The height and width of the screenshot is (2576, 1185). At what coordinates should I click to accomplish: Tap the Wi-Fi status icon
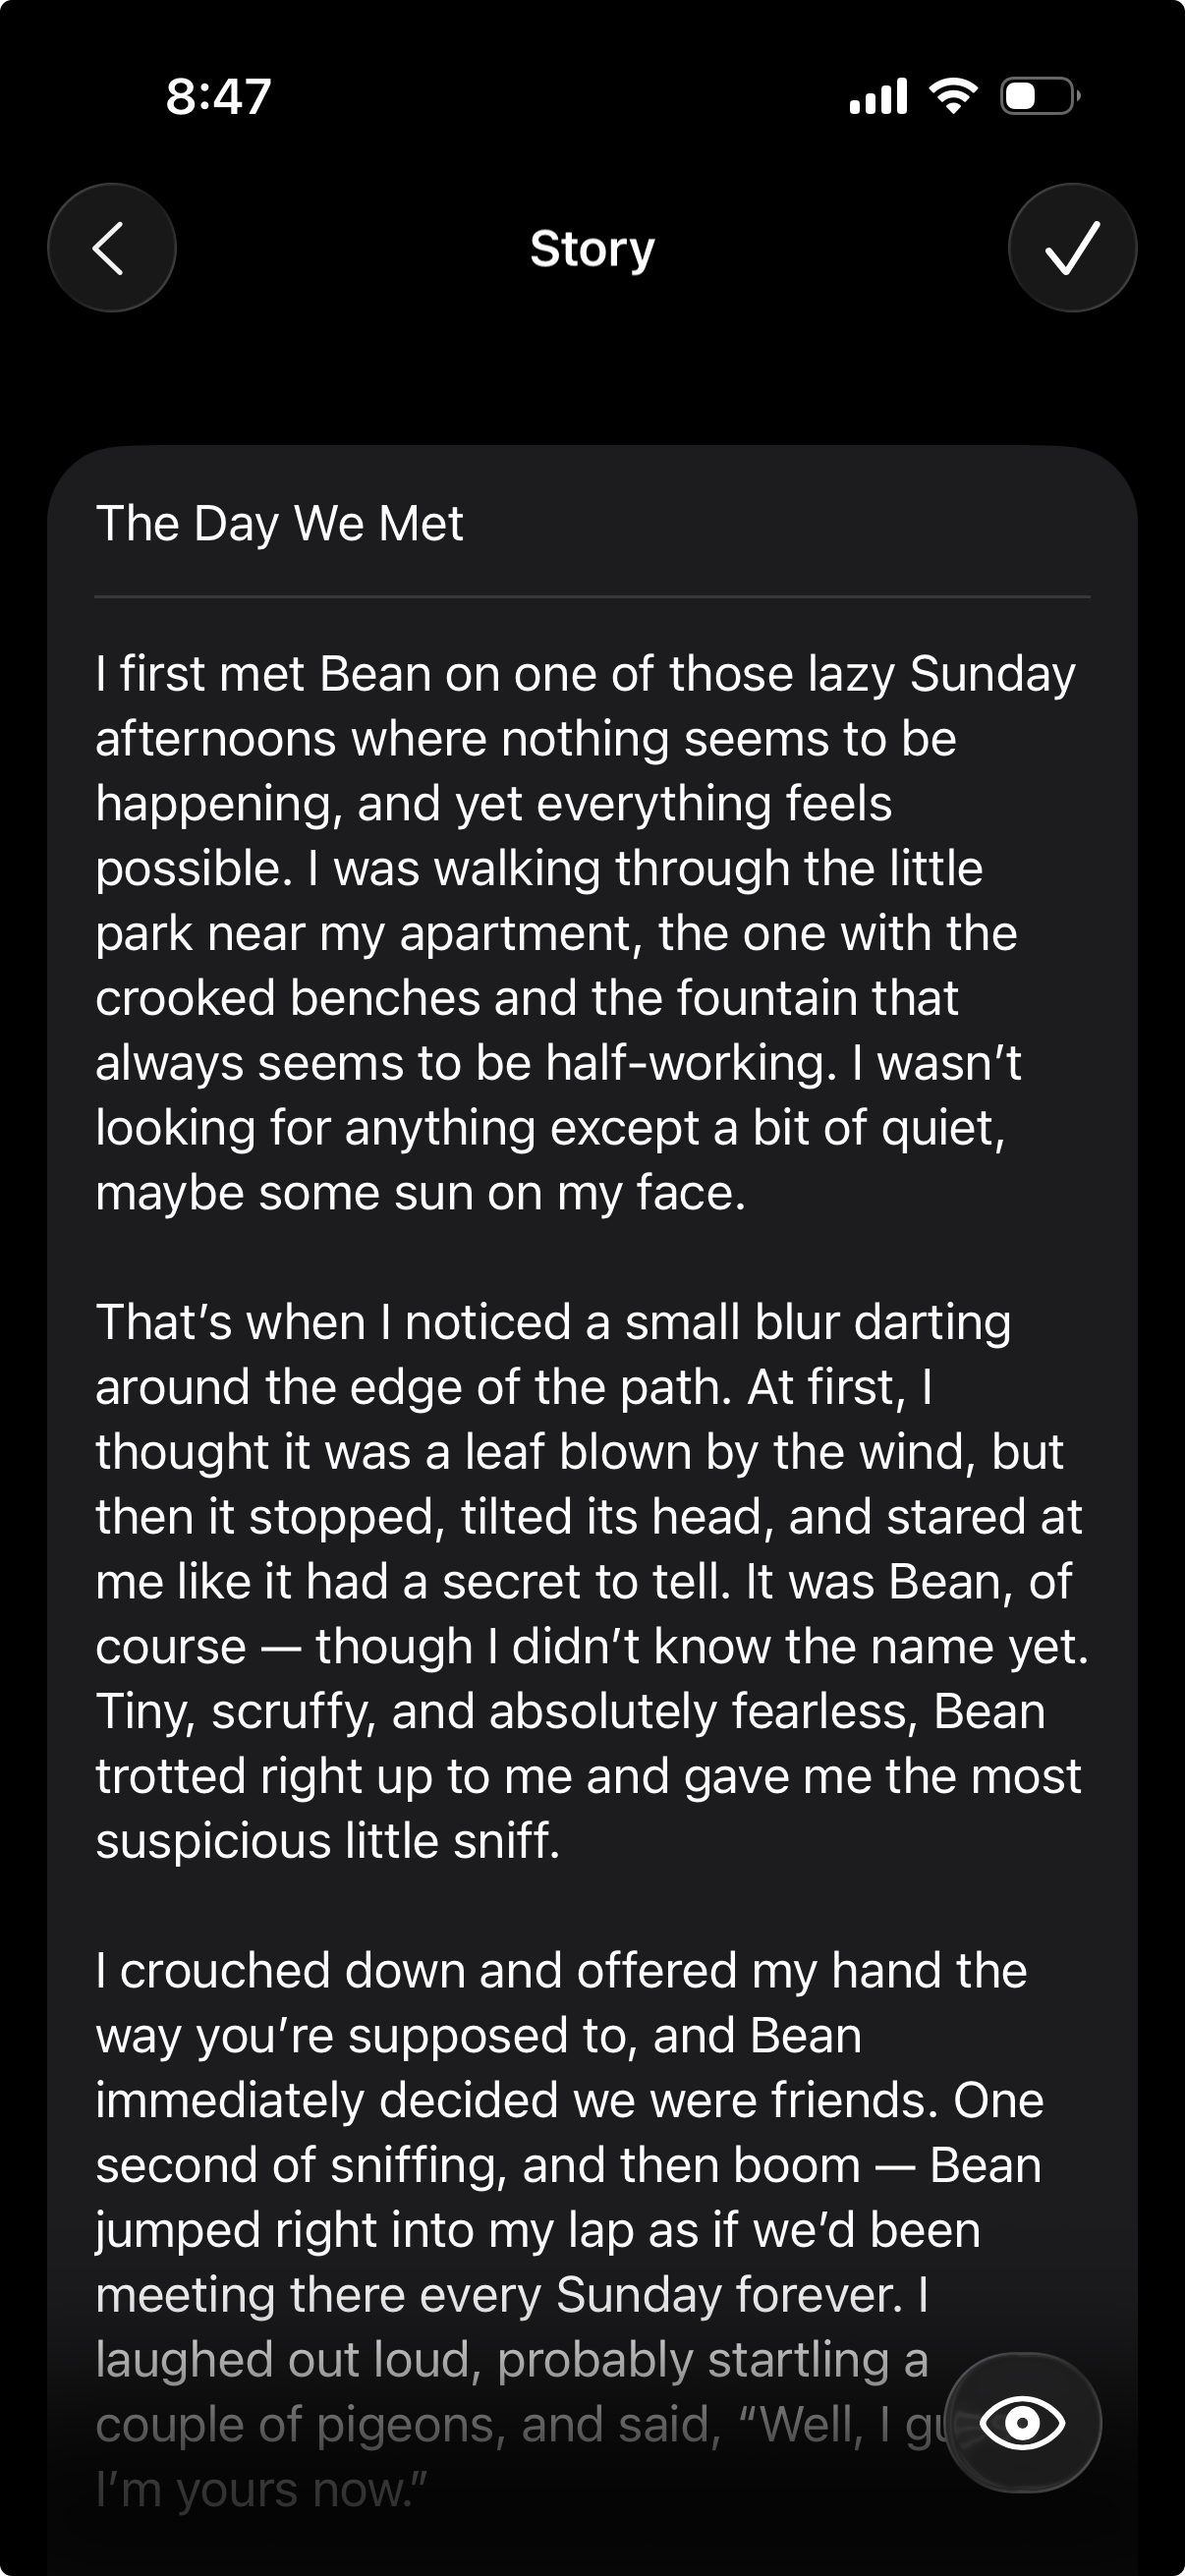pyautogui.click(x=953, y=96)
